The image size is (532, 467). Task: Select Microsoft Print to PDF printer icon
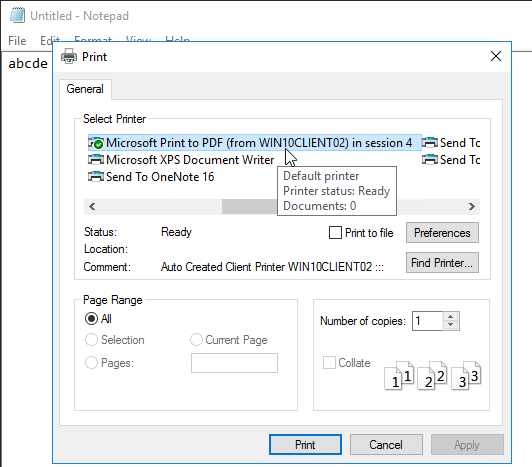pos(96,143)
